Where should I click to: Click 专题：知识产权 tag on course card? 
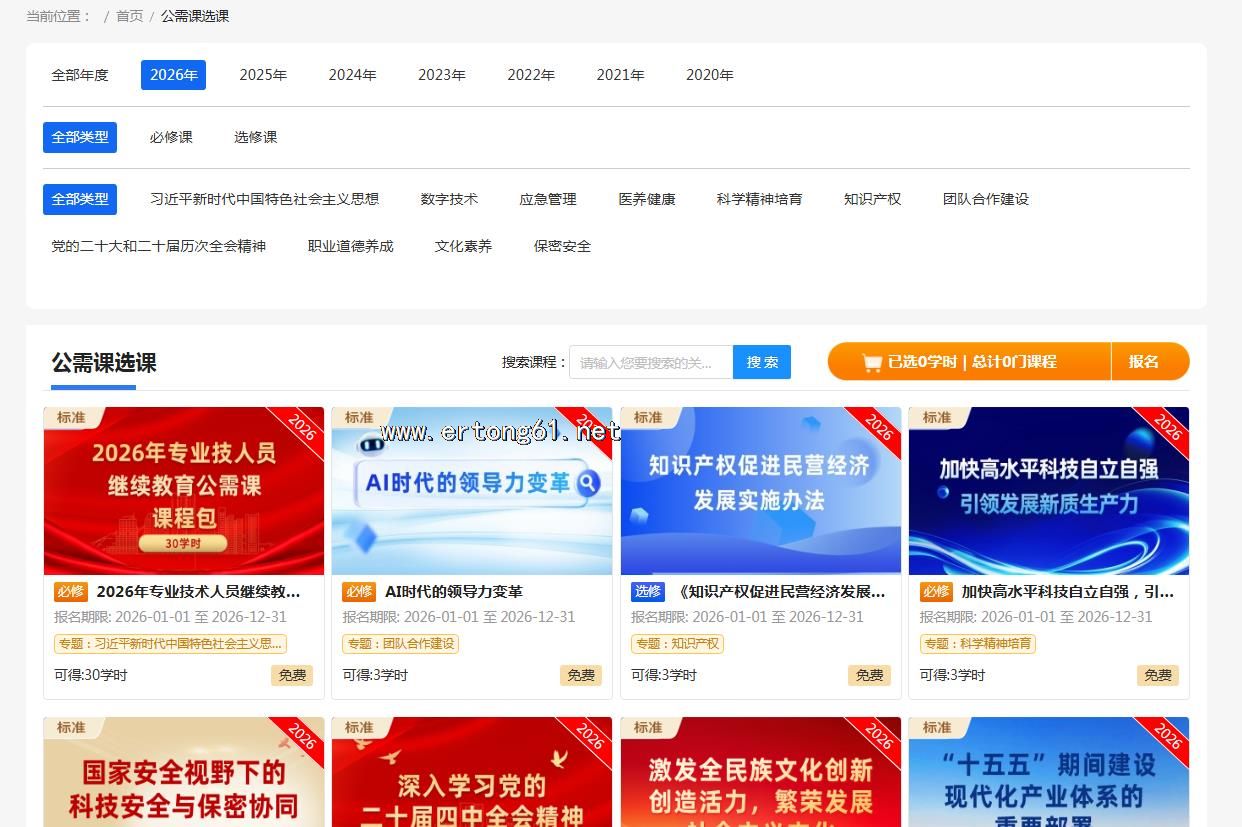click(x=677, y=644)
